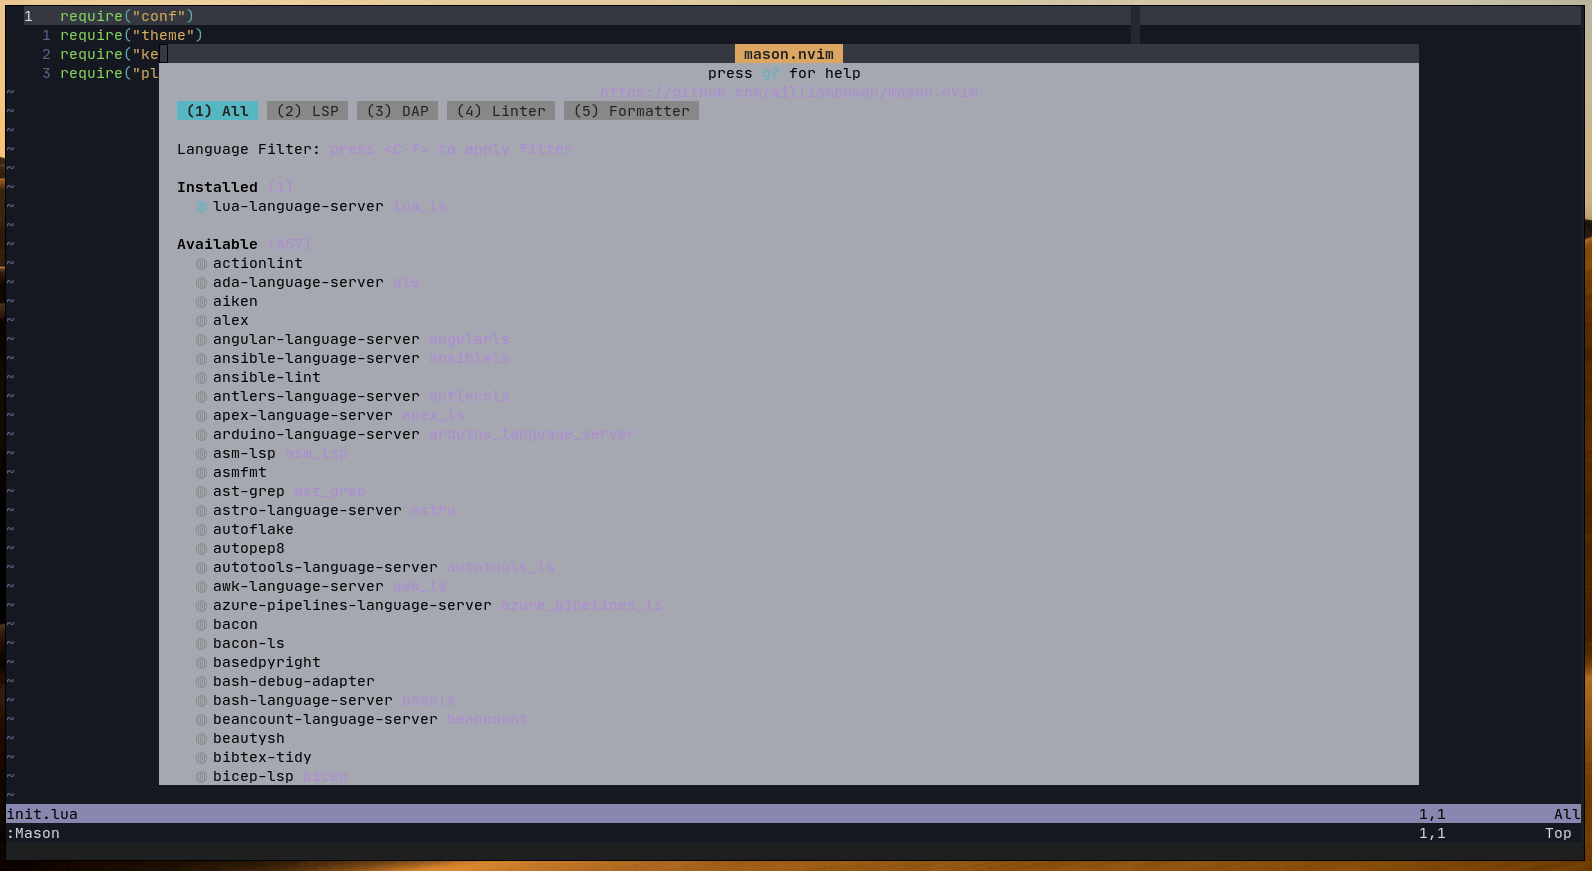Click the package icon beside autopep8
This screenshot has height=871, width=1592.
coord(201,549)
